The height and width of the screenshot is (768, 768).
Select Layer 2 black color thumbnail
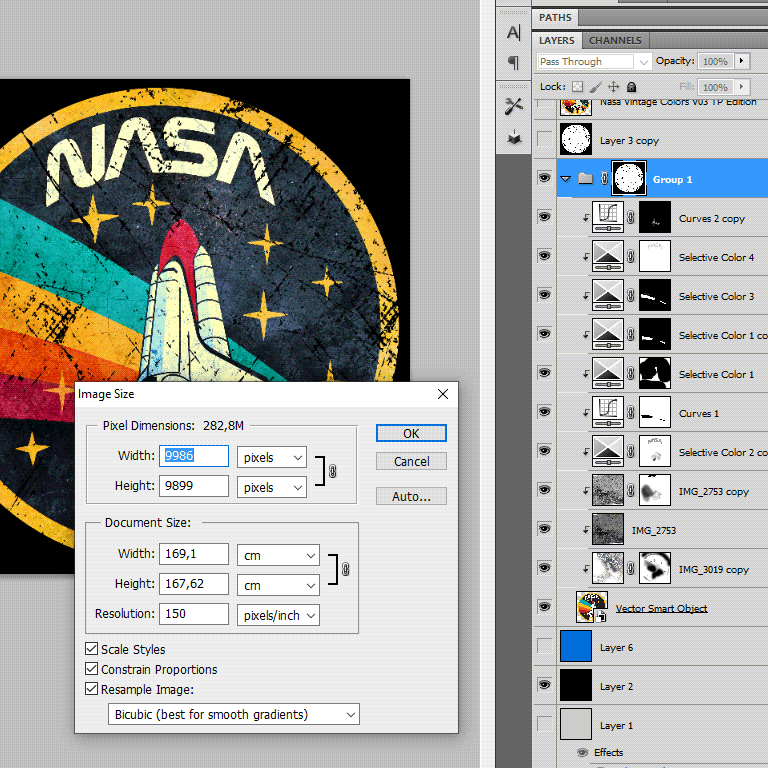[576, 685]
